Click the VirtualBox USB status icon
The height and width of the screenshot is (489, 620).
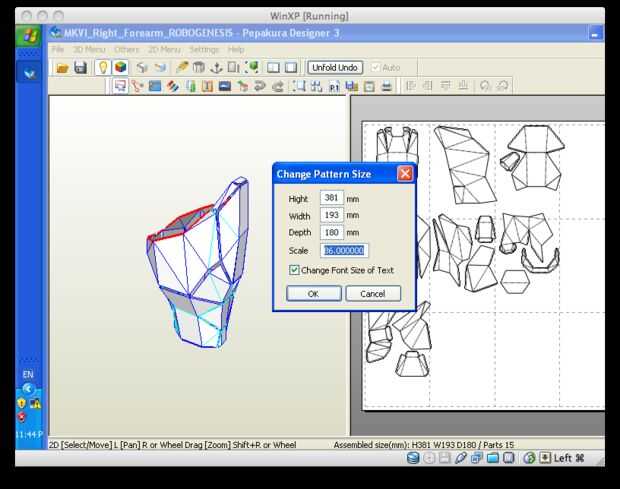[x=461, y=458]
